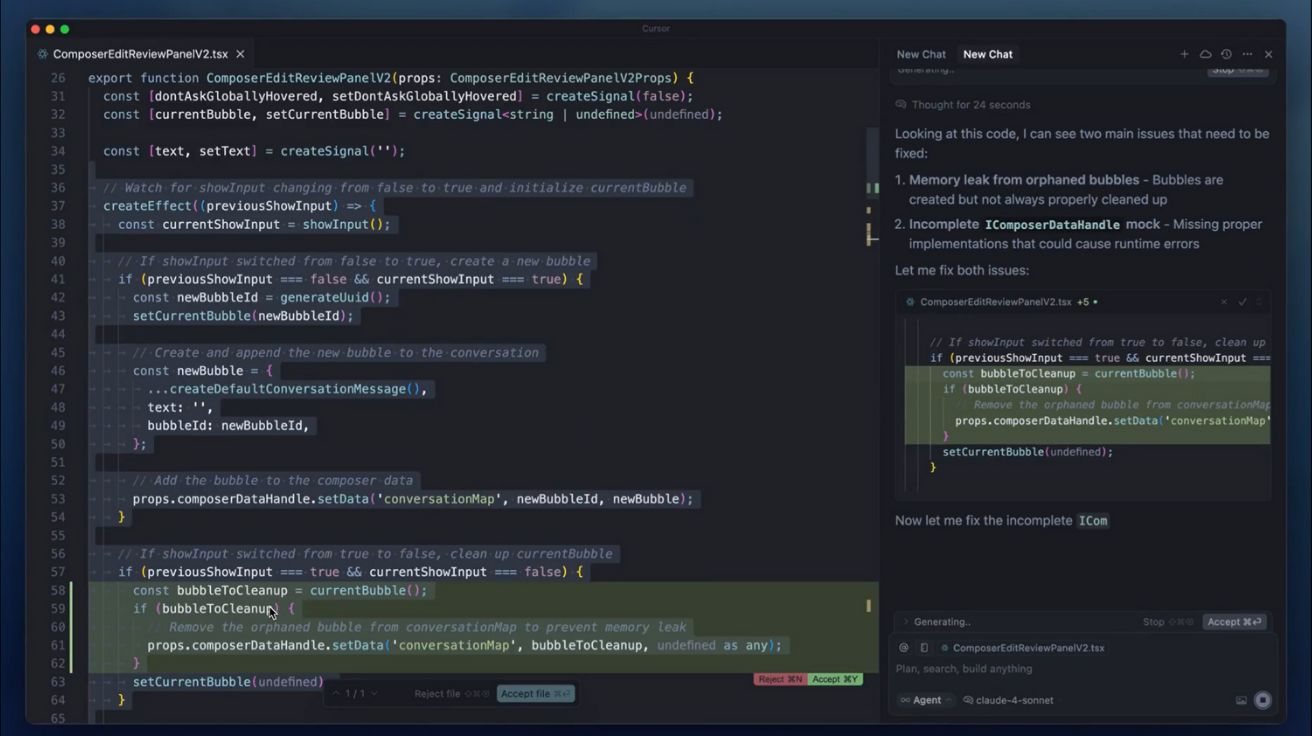
Task: Click the macOS green fullscreen window button
Action: click(65, 30)
